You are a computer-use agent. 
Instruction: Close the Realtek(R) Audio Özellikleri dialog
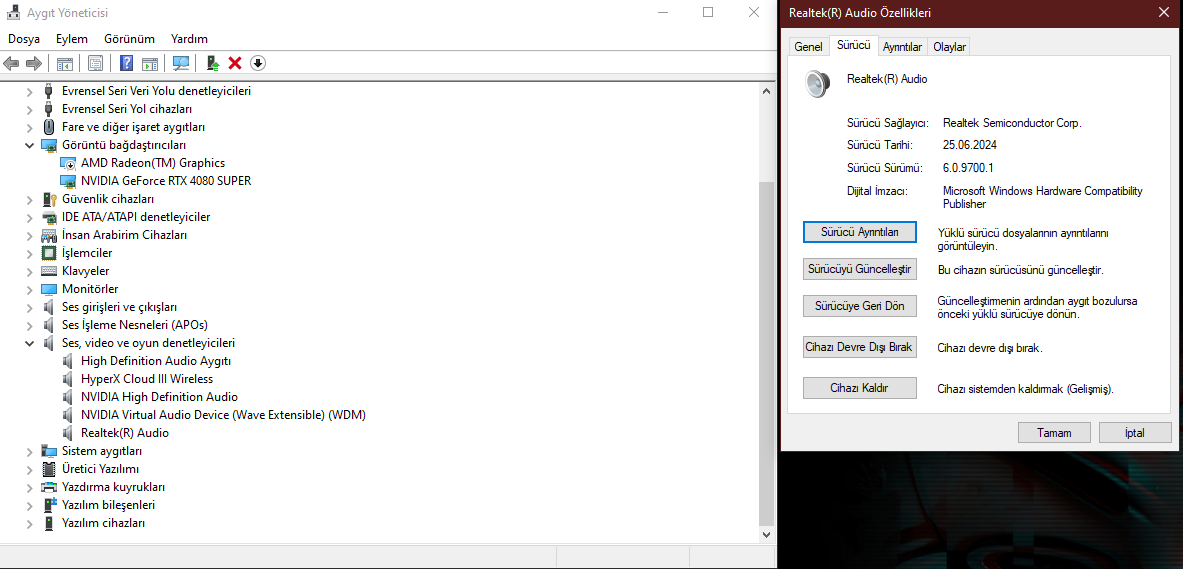pos(1163,12)
